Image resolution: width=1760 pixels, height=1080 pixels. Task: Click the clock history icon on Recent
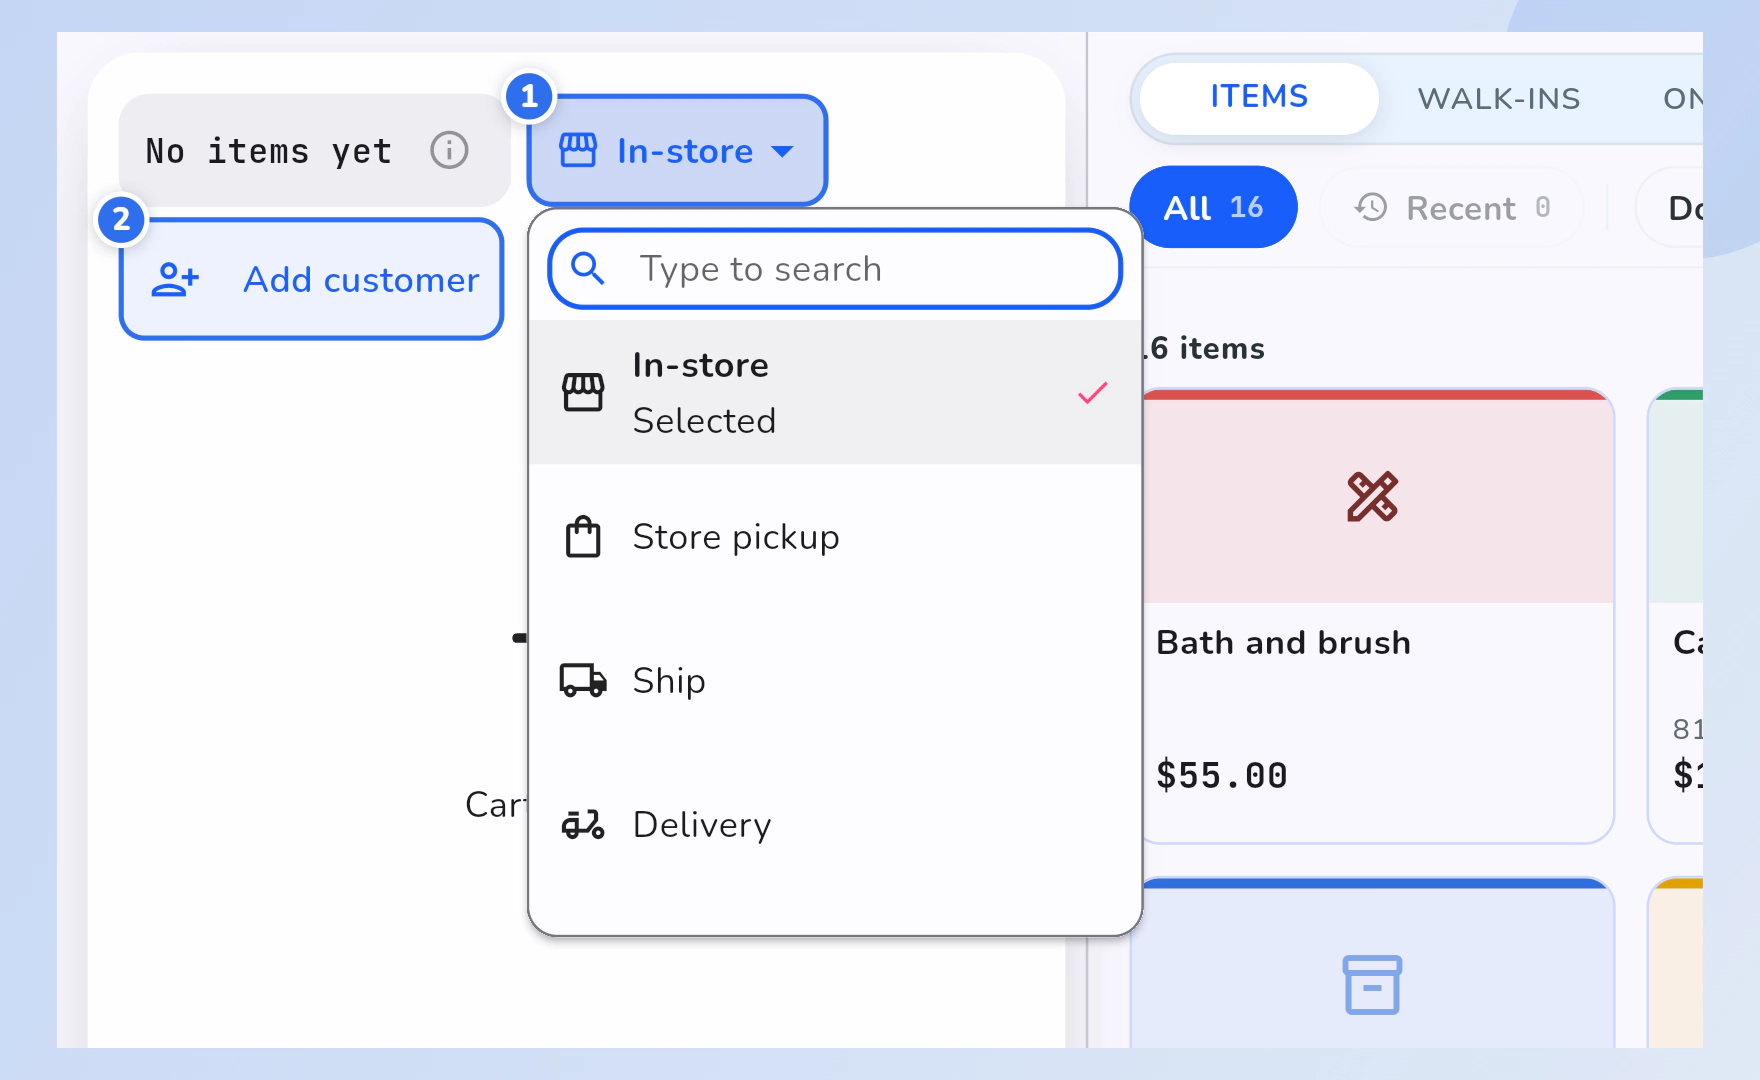pos(1371,207)
